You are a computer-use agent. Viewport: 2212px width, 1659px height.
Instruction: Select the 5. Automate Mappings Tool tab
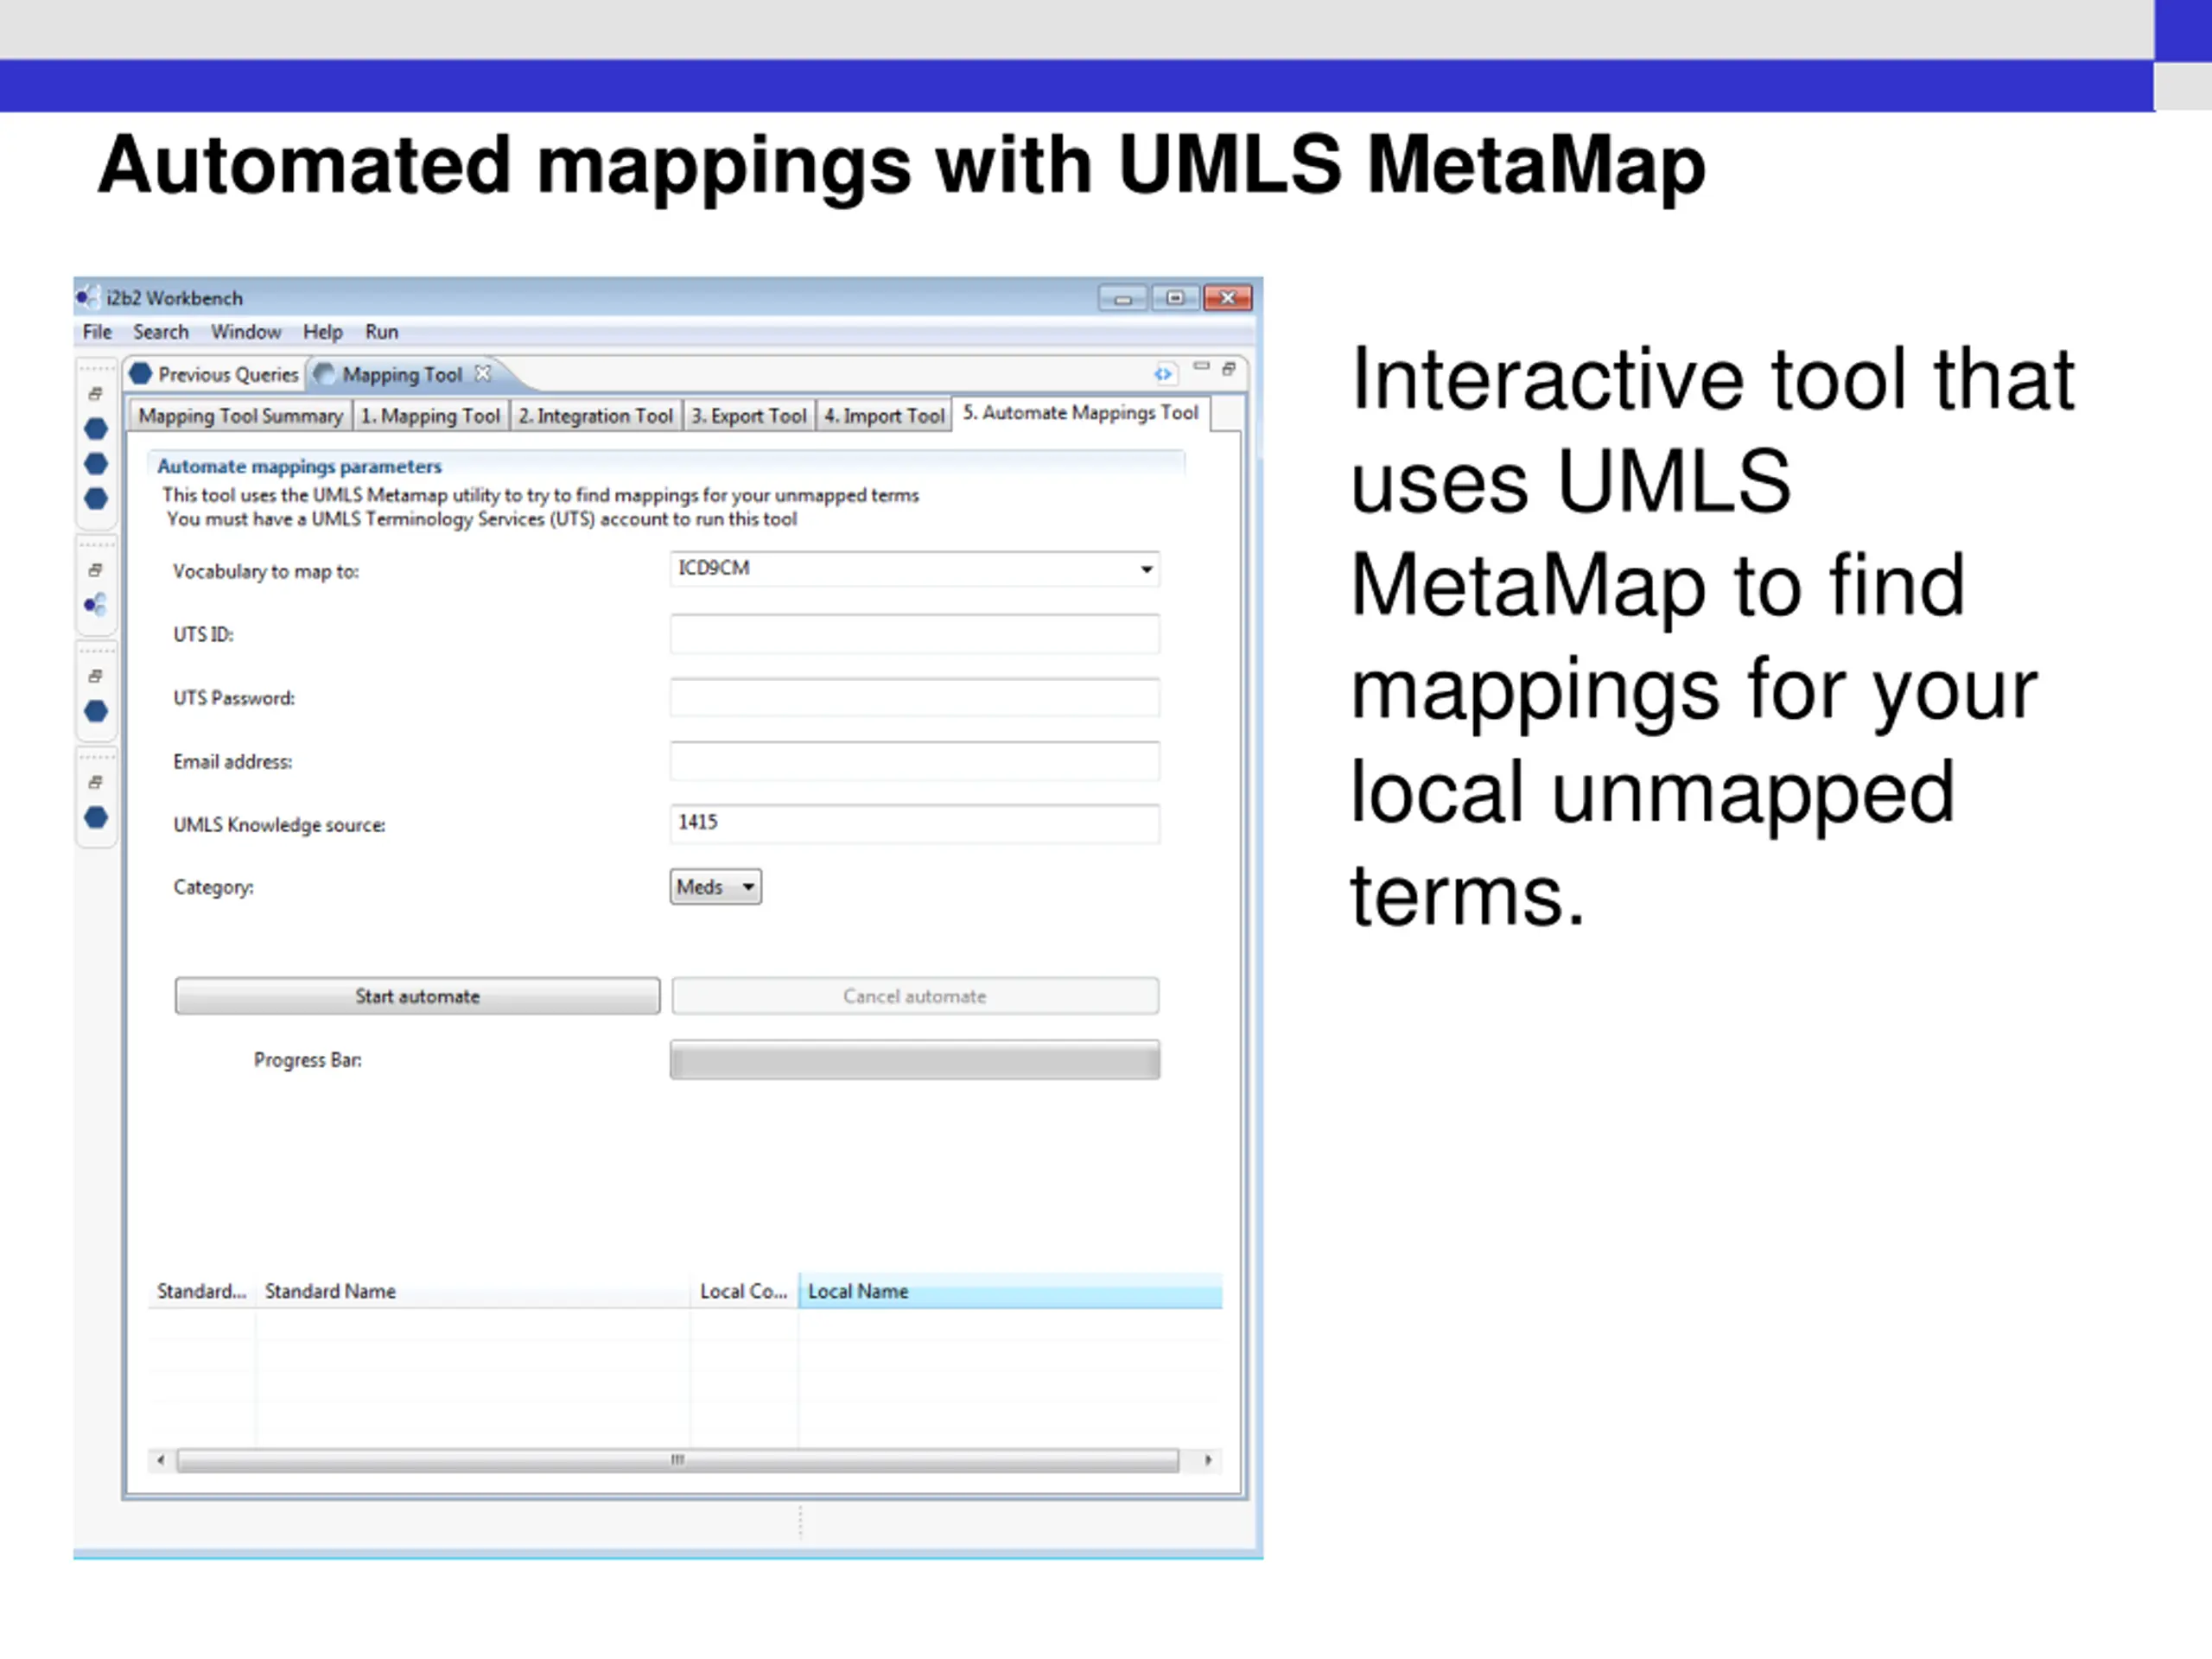coord(1080,413)
